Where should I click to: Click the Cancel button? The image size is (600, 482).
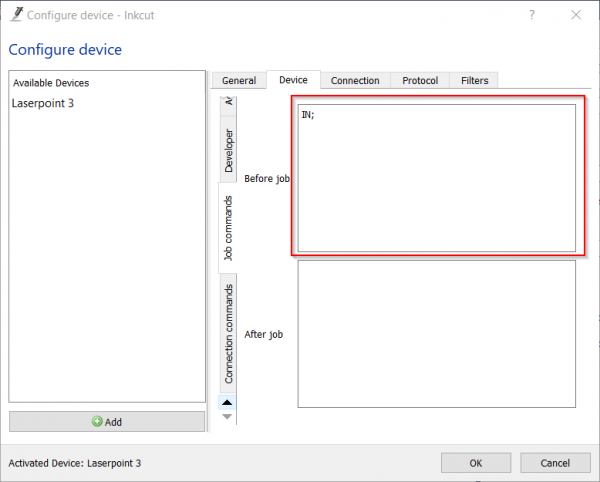[555, 463]
